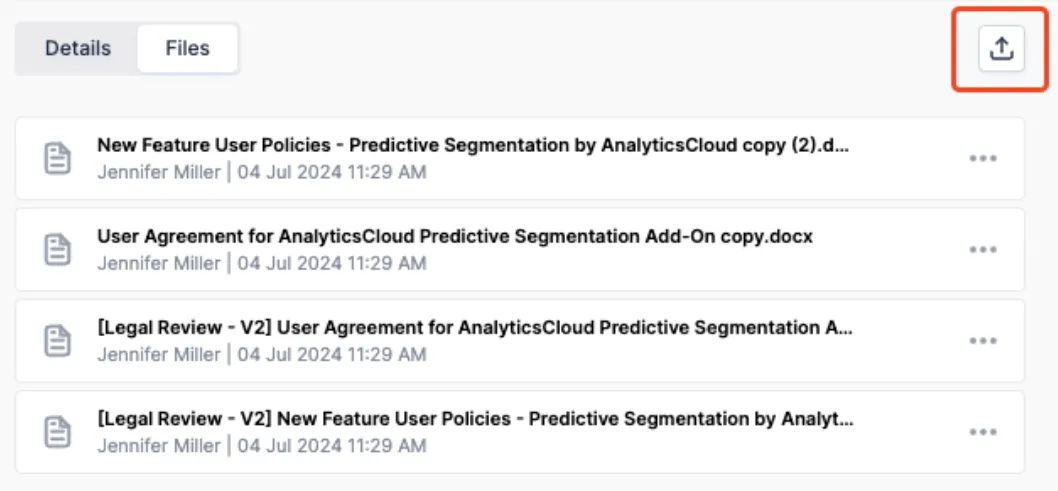
Task: Open more options for Legal Review V2 User Agreement
Action: 983,341
